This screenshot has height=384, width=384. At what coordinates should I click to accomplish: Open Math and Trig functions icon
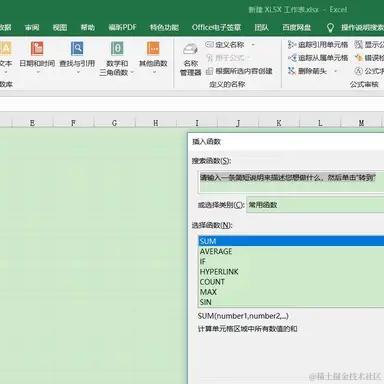pyautogui.click(x=117, y=49)
